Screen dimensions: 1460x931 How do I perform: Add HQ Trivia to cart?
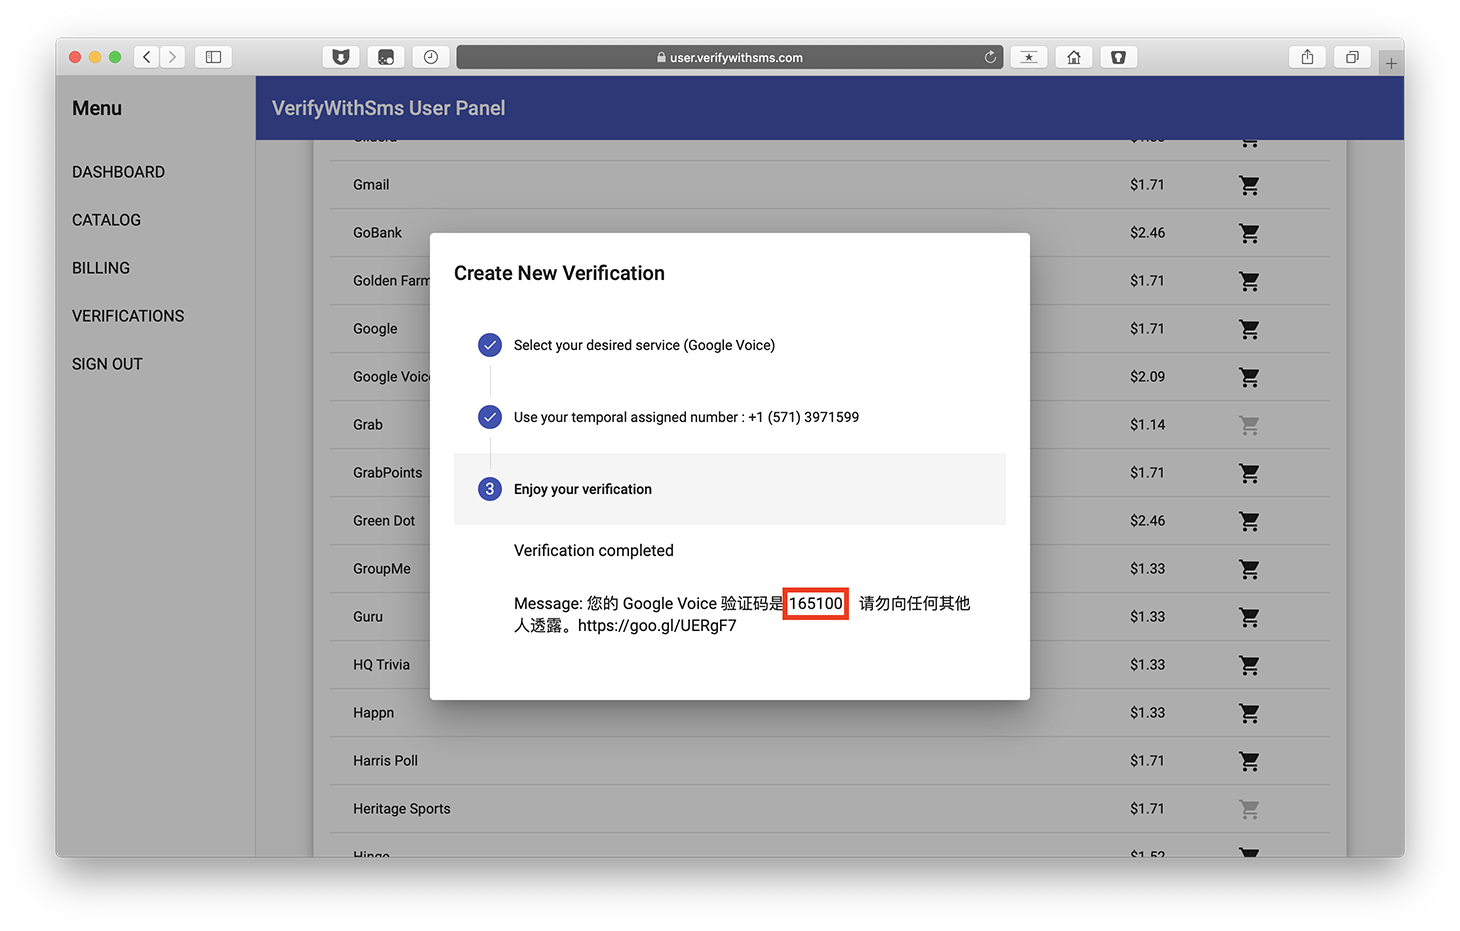click(1249, 665)
